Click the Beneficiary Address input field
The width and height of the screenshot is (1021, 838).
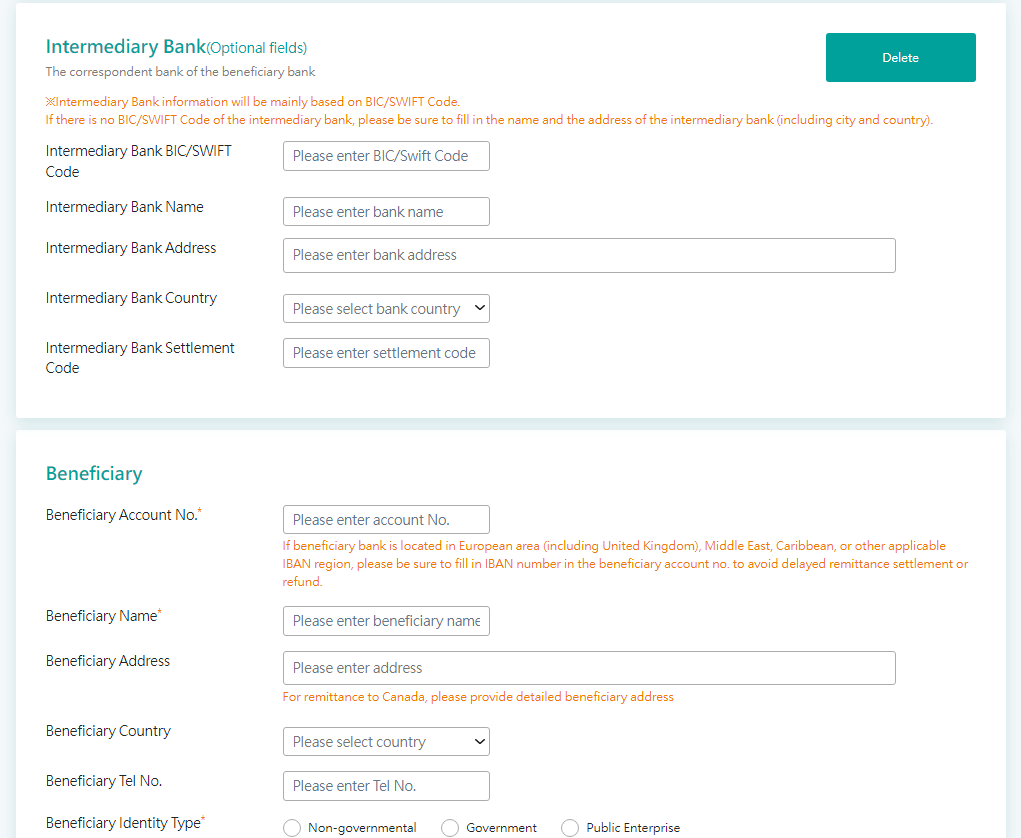click(589, 668)
